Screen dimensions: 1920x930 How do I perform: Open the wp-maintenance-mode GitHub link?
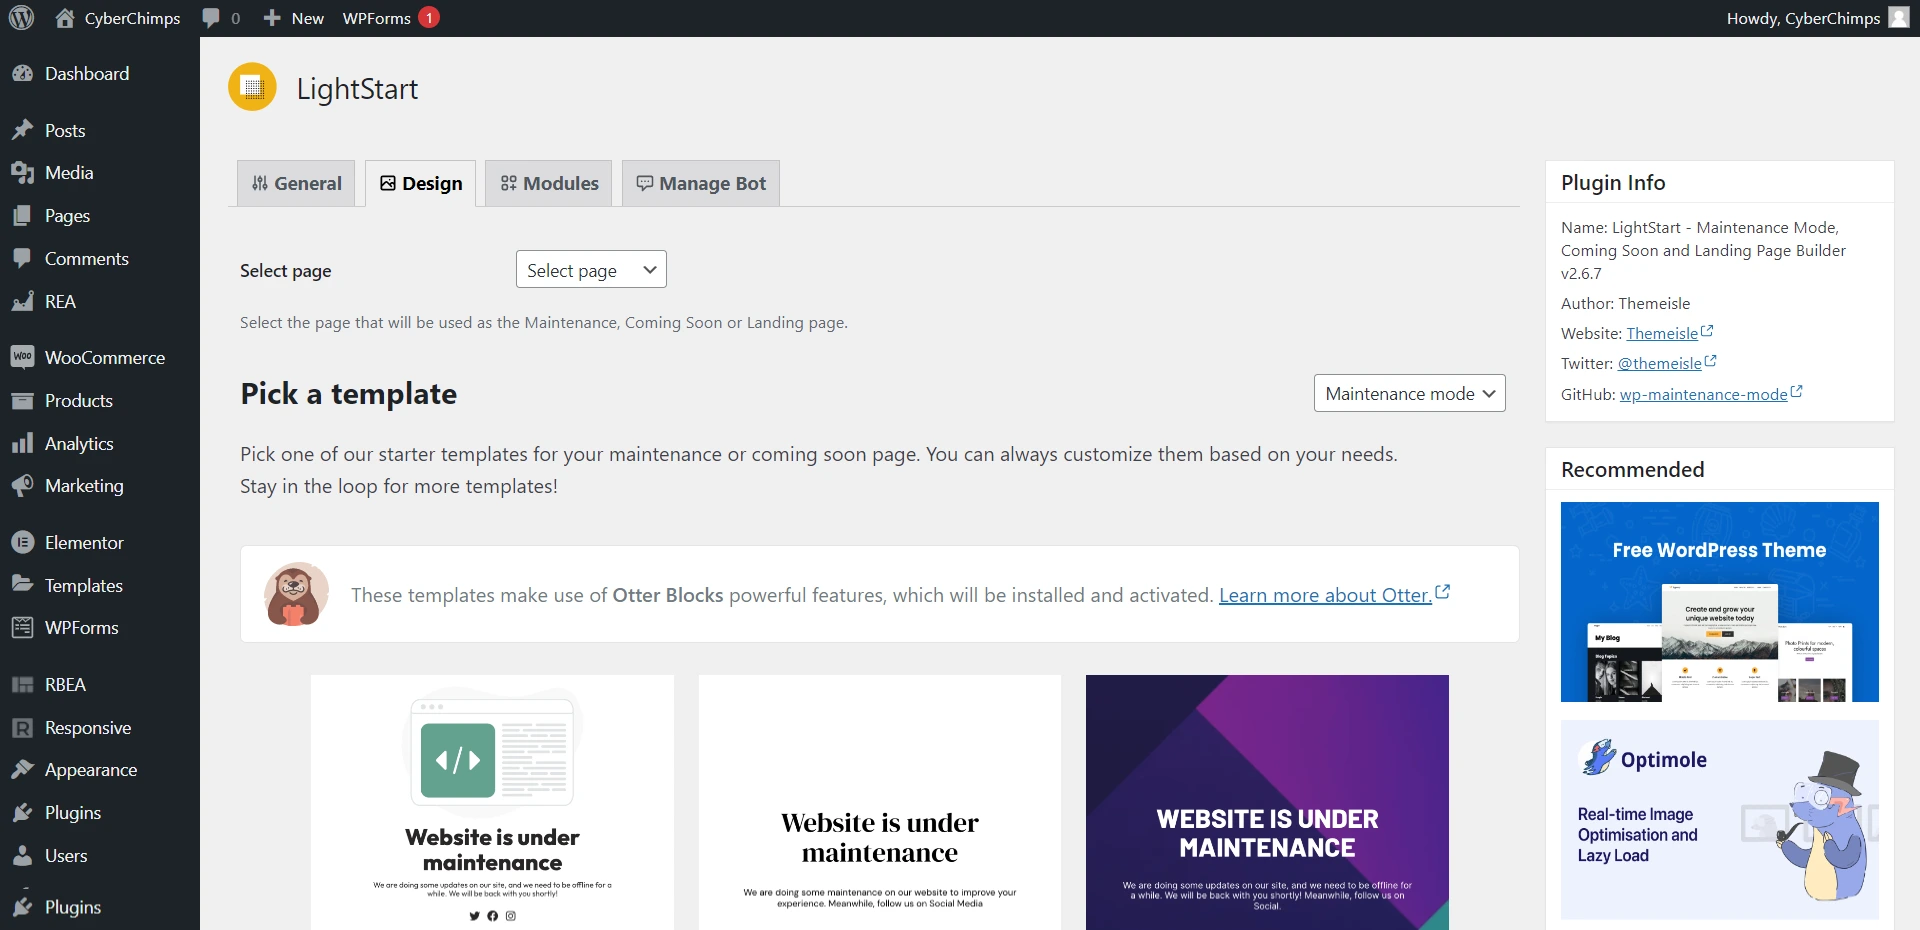click(x=1704, y=394)
